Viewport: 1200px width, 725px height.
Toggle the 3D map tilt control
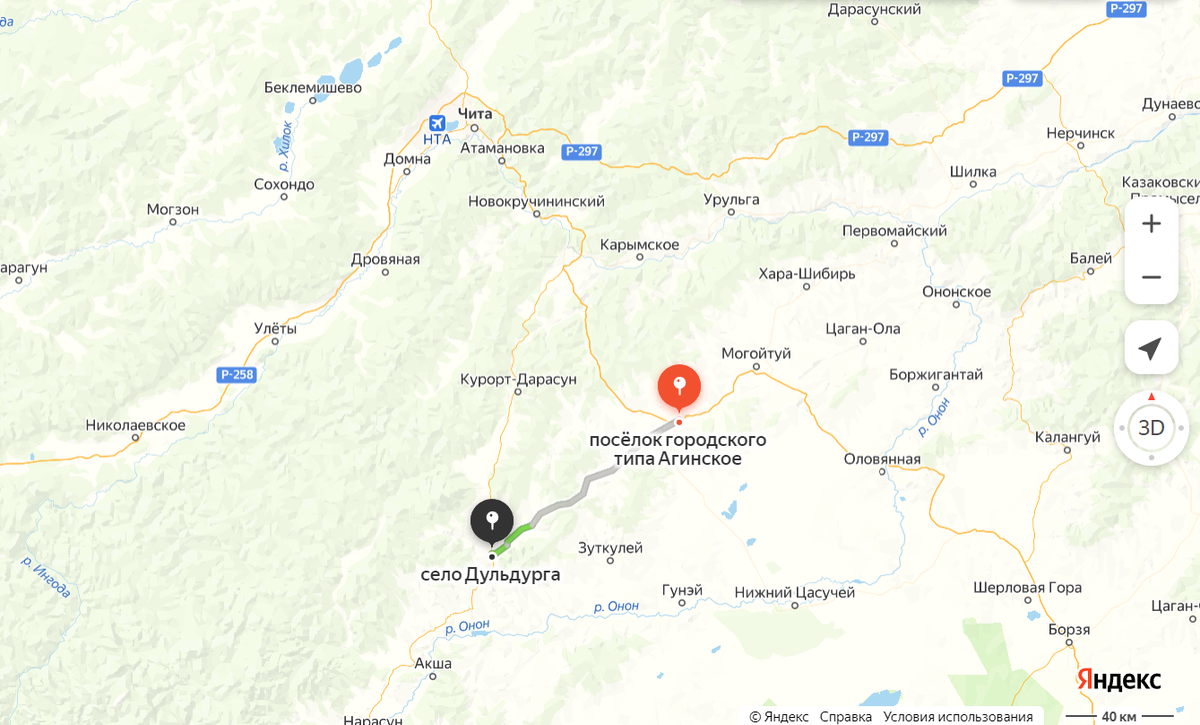(1151, 428)
